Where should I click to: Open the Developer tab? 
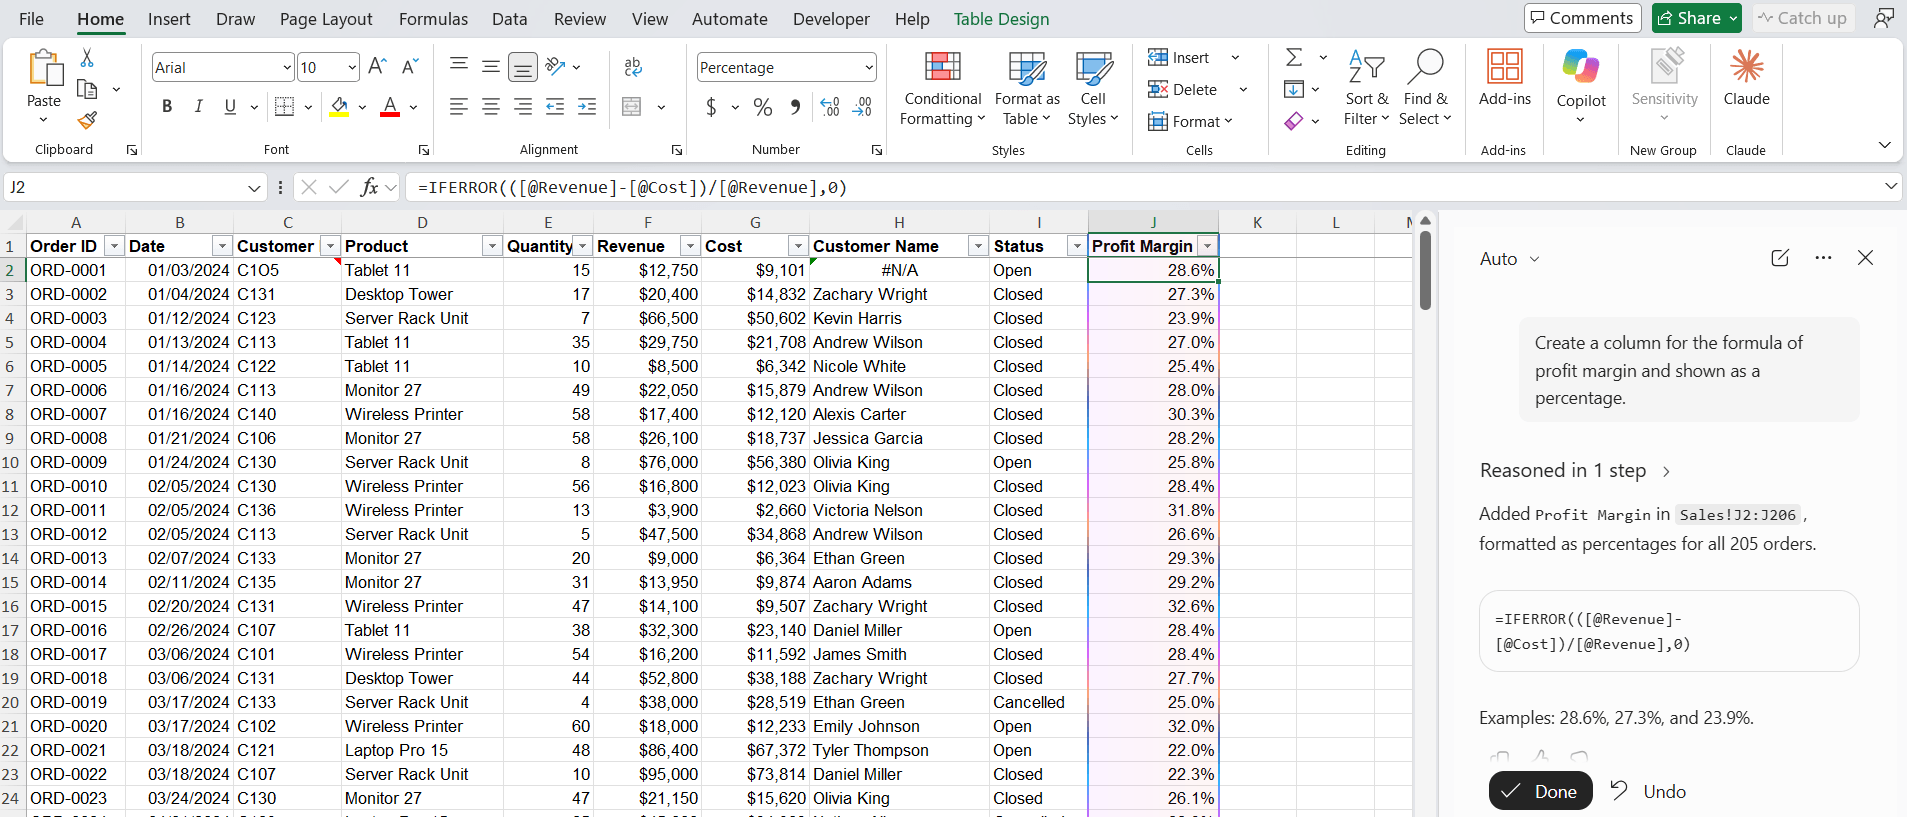(831, 18)
